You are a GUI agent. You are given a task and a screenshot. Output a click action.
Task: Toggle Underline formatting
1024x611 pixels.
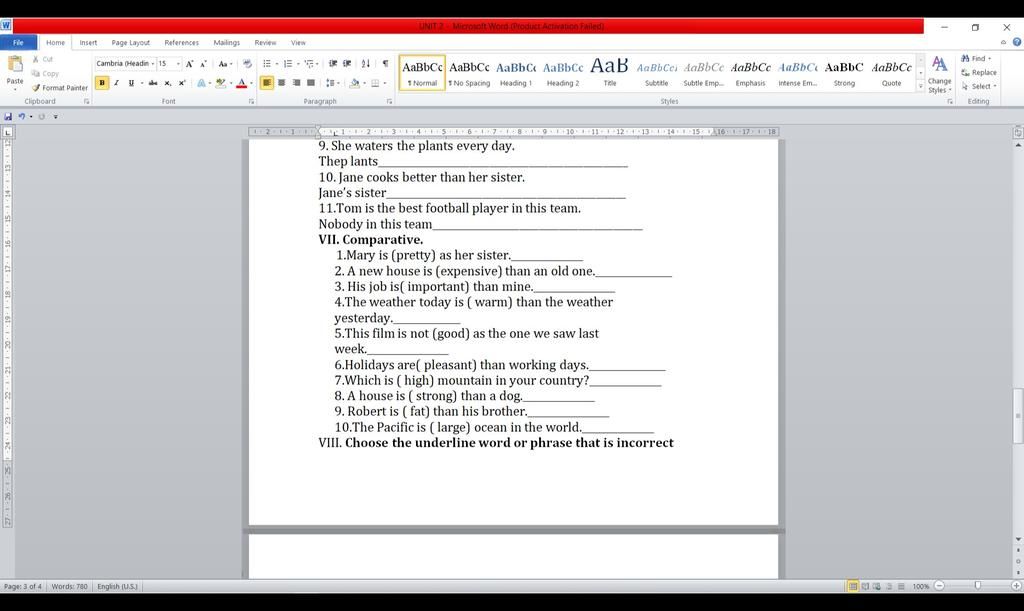[x=131, y=83]
